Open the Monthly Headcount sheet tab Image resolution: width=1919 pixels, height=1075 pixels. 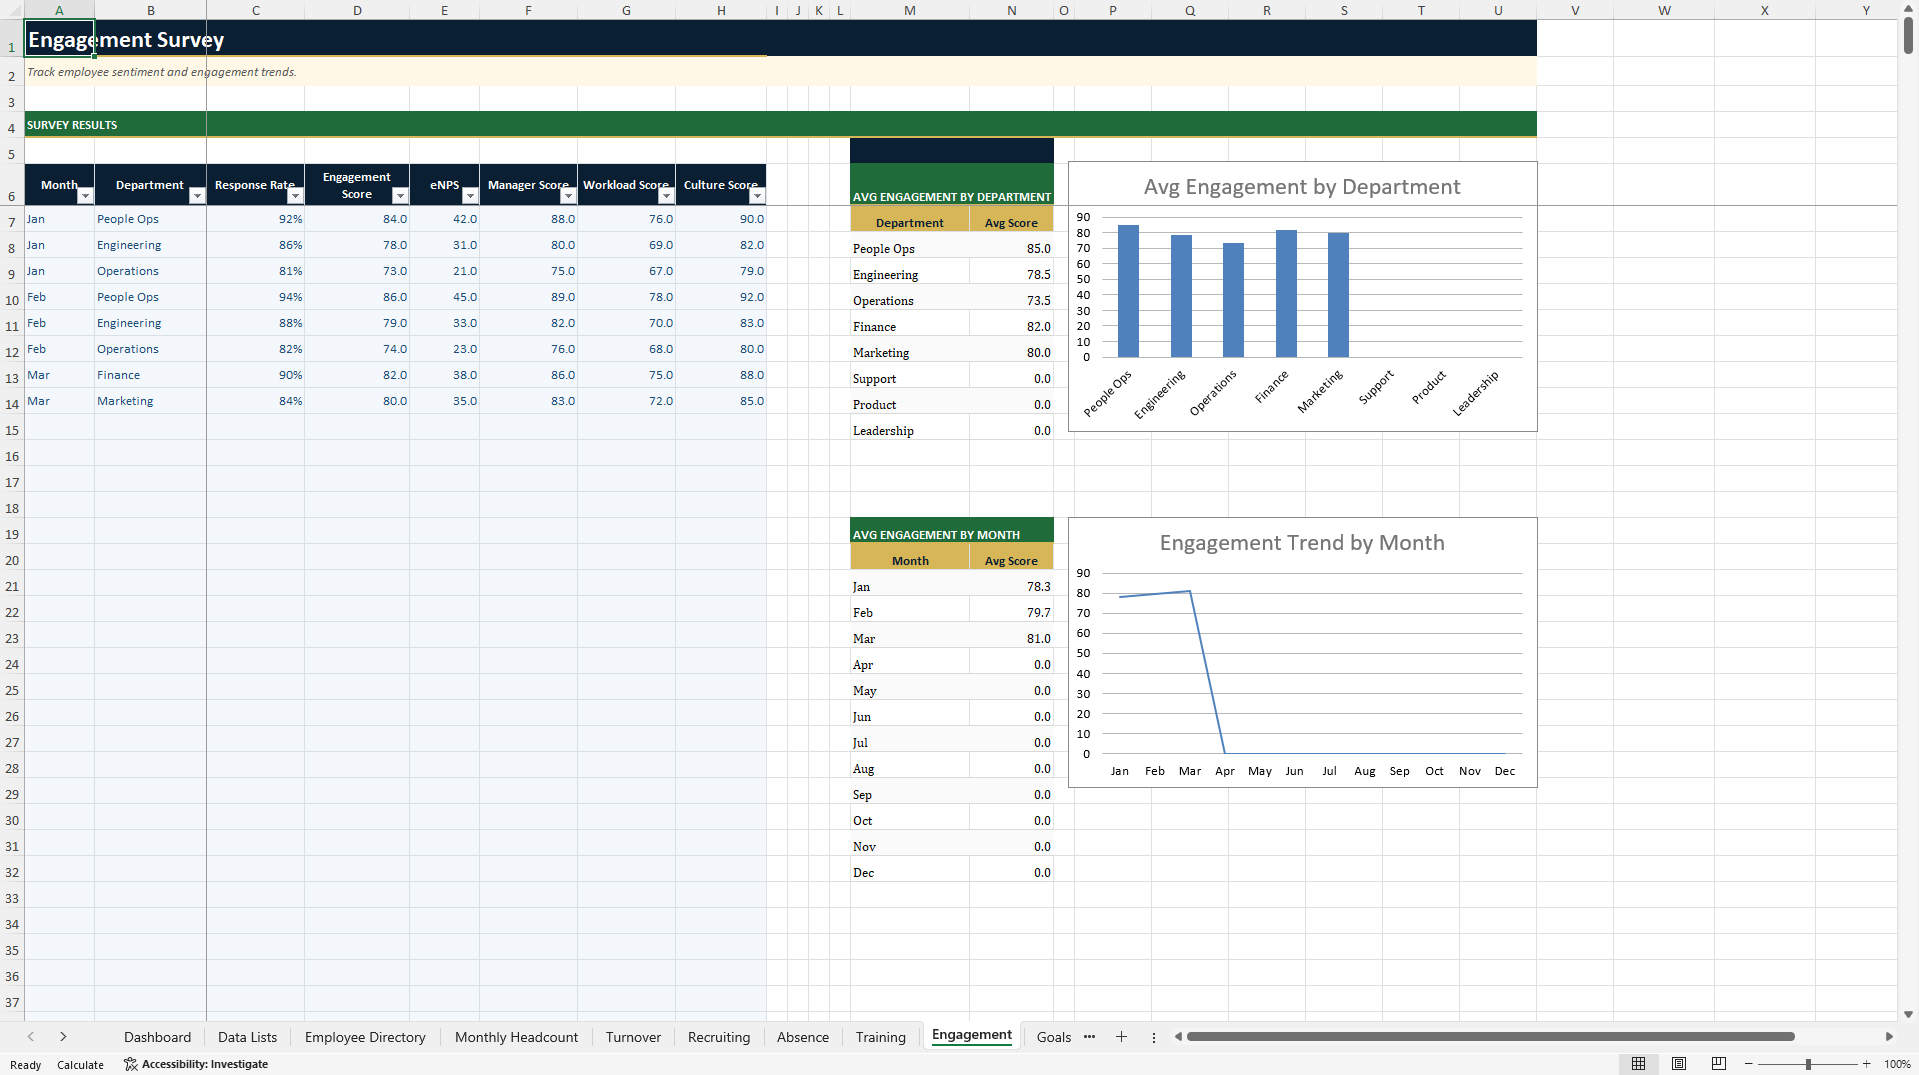(516, 1037)
